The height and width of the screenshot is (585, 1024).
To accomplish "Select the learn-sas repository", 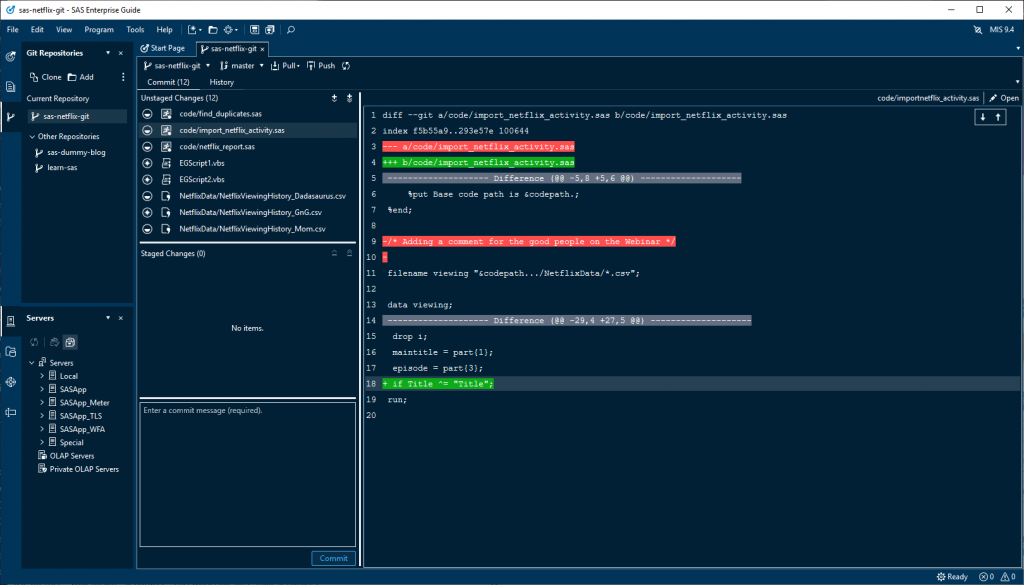I will [x=62, y=168].
